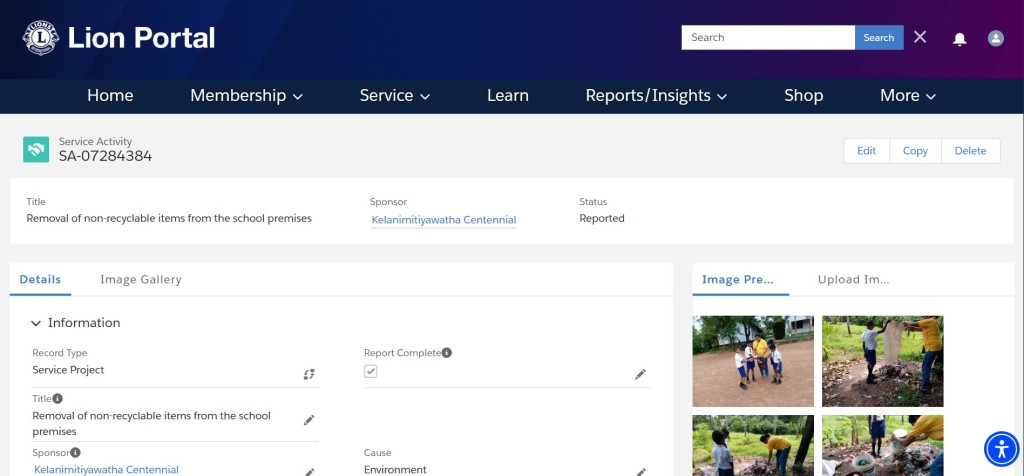Show info tooltip next to Sponsor label

[x=75, y=452]
